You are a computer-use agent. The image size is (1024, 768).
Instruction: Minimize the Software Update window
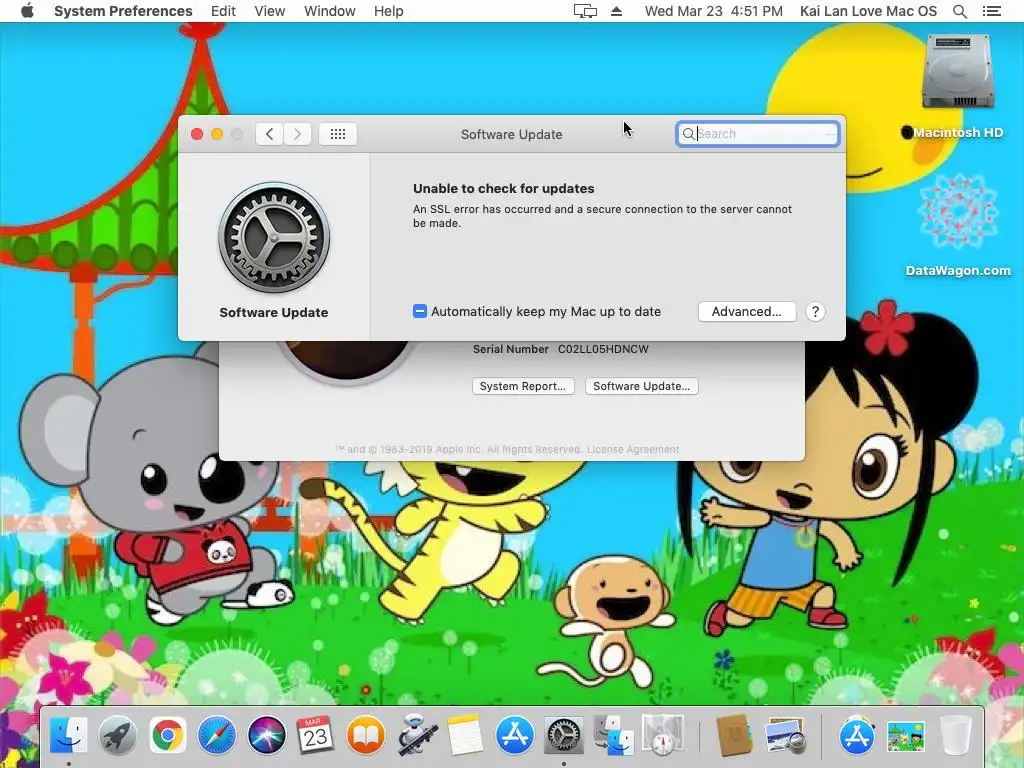tap(217, 134)
